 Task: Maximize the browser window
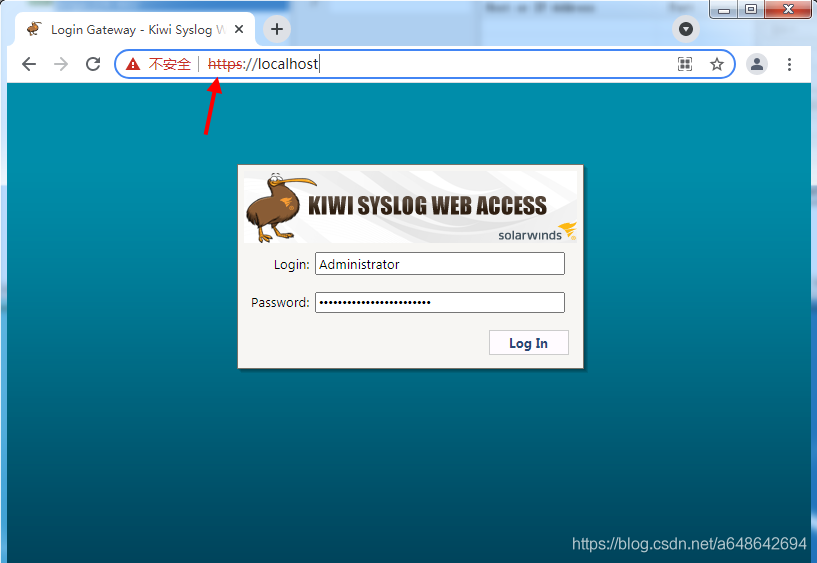(x=750, y=9)
